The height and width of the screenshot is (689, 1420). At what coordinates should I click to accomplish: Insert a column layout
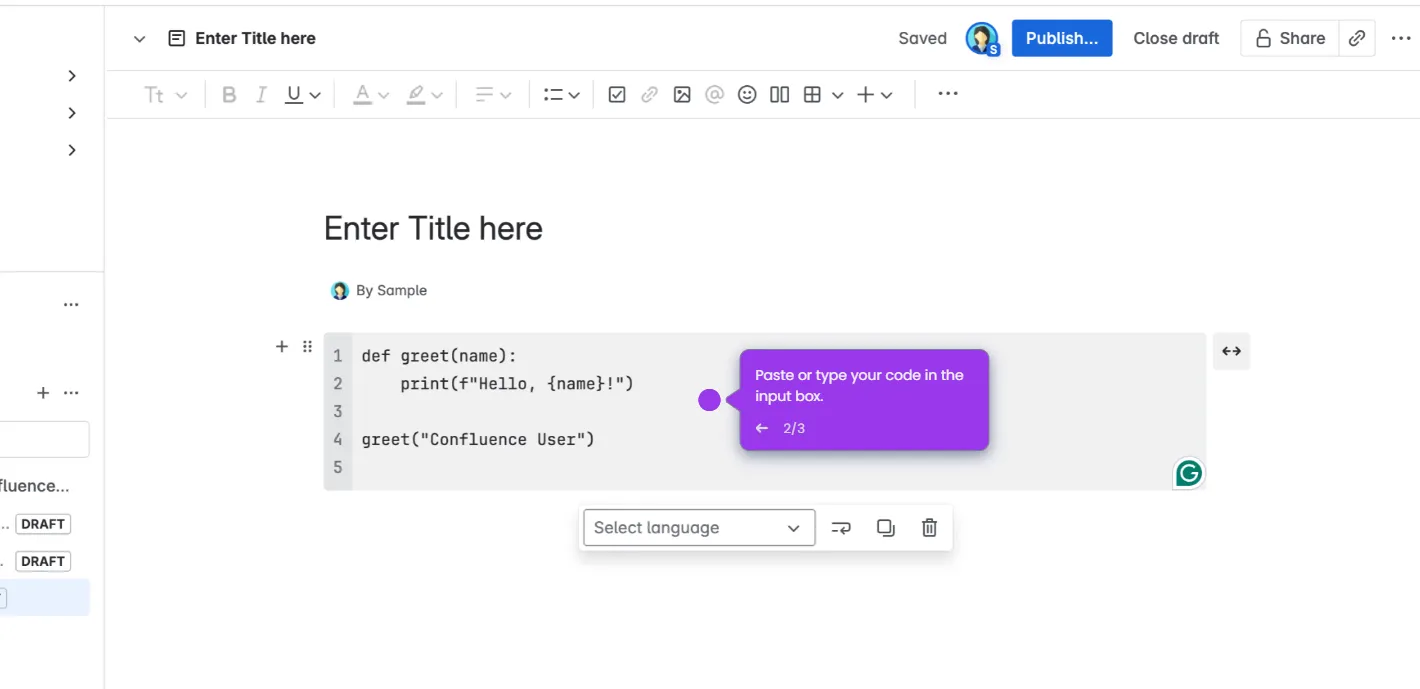[x=780, y=95]
